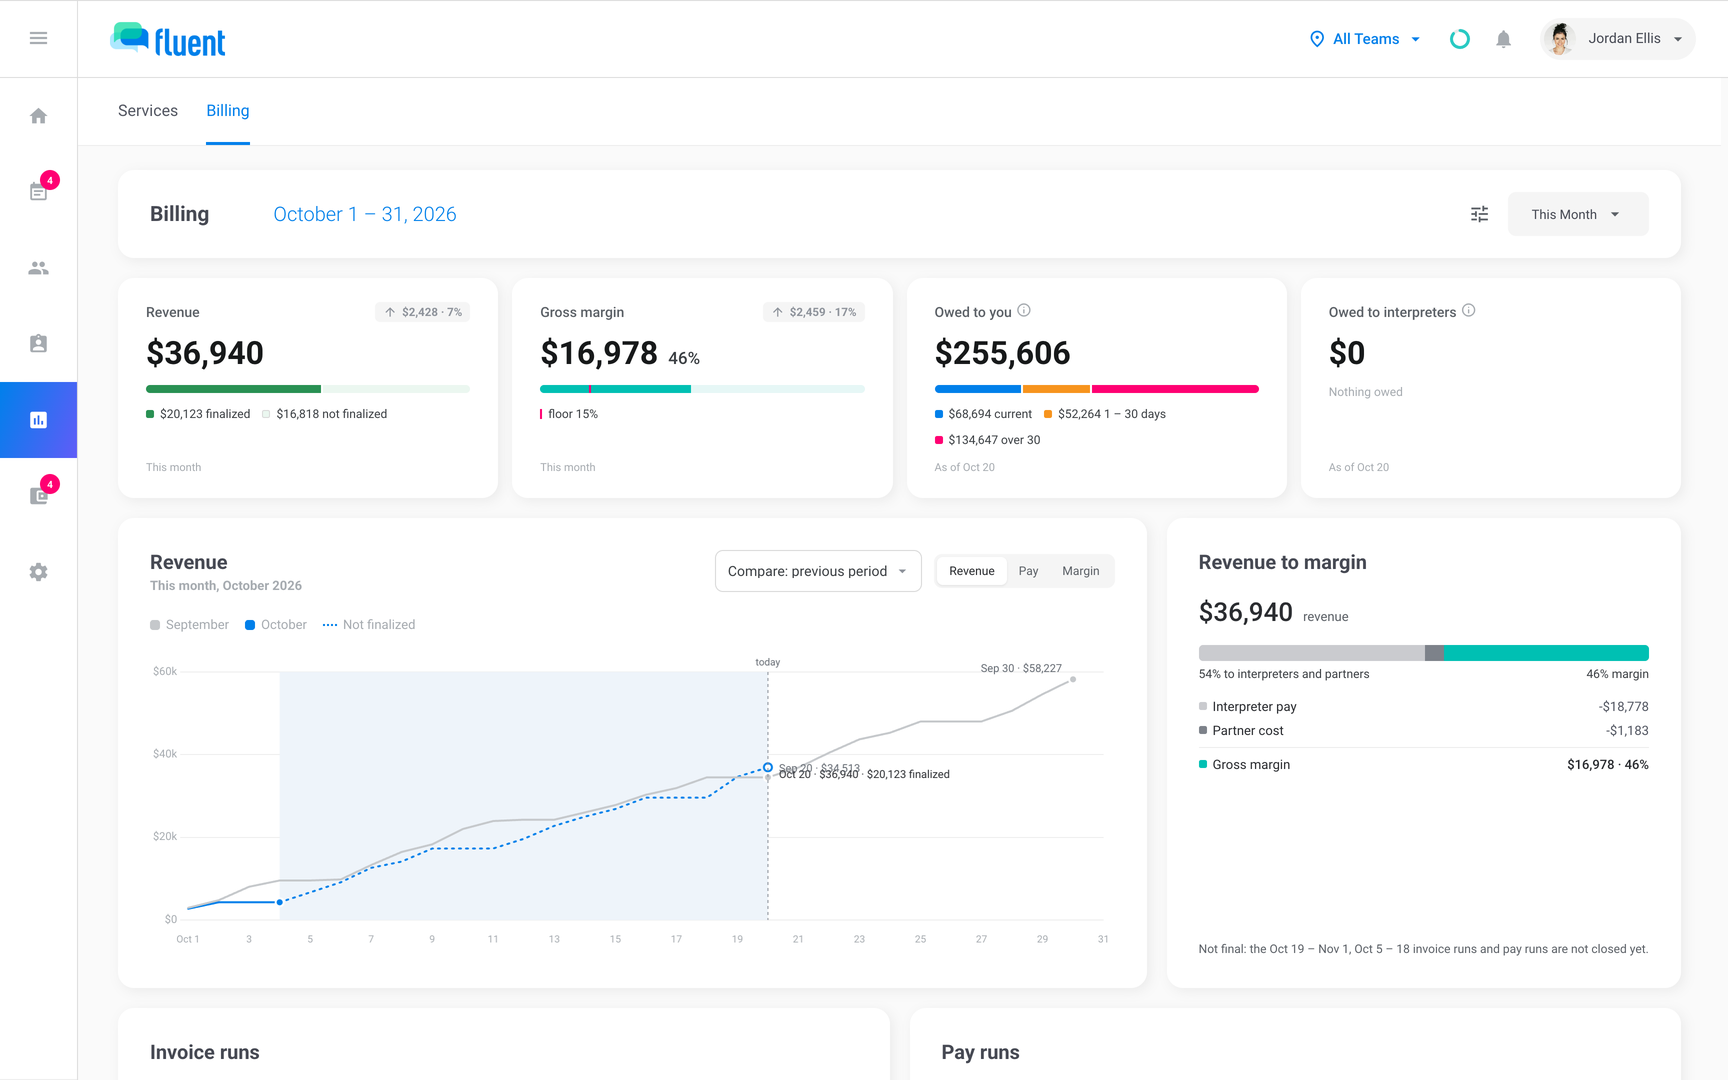Open Settings gear in sidebar
Image resolution: width=1728 pixels, height=1080 pixels.
(x=38, y=572)
